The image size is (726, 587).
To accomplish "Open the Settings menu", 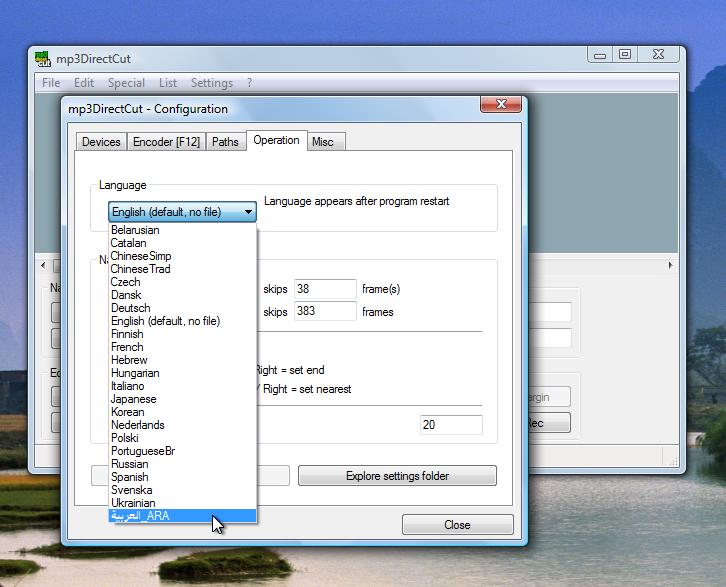I will click(211, 83).
